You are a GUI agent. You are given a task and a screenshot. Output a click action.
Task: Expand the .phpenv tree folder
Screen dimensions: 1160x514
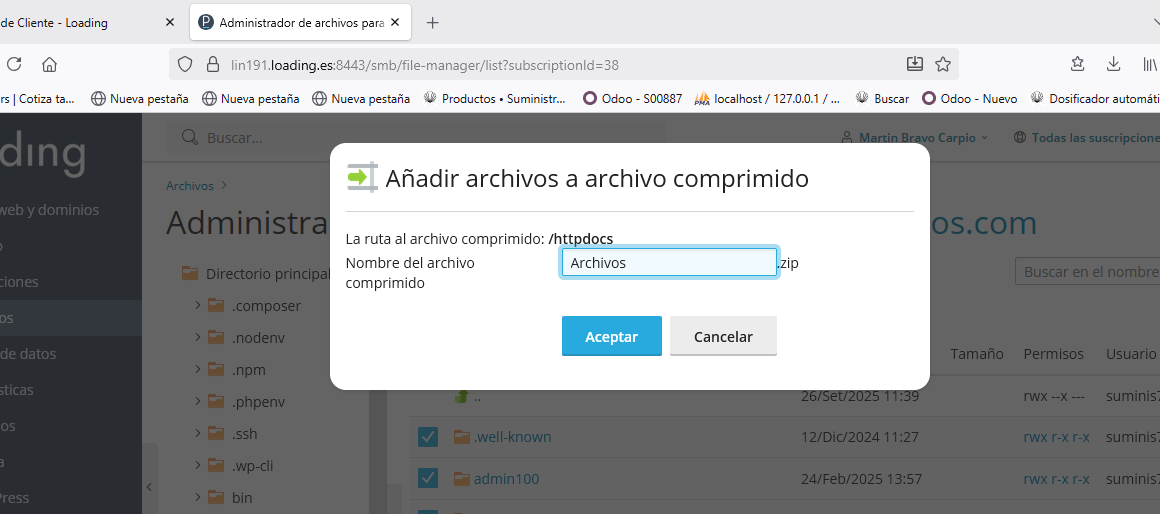click(x=198, y=401)
